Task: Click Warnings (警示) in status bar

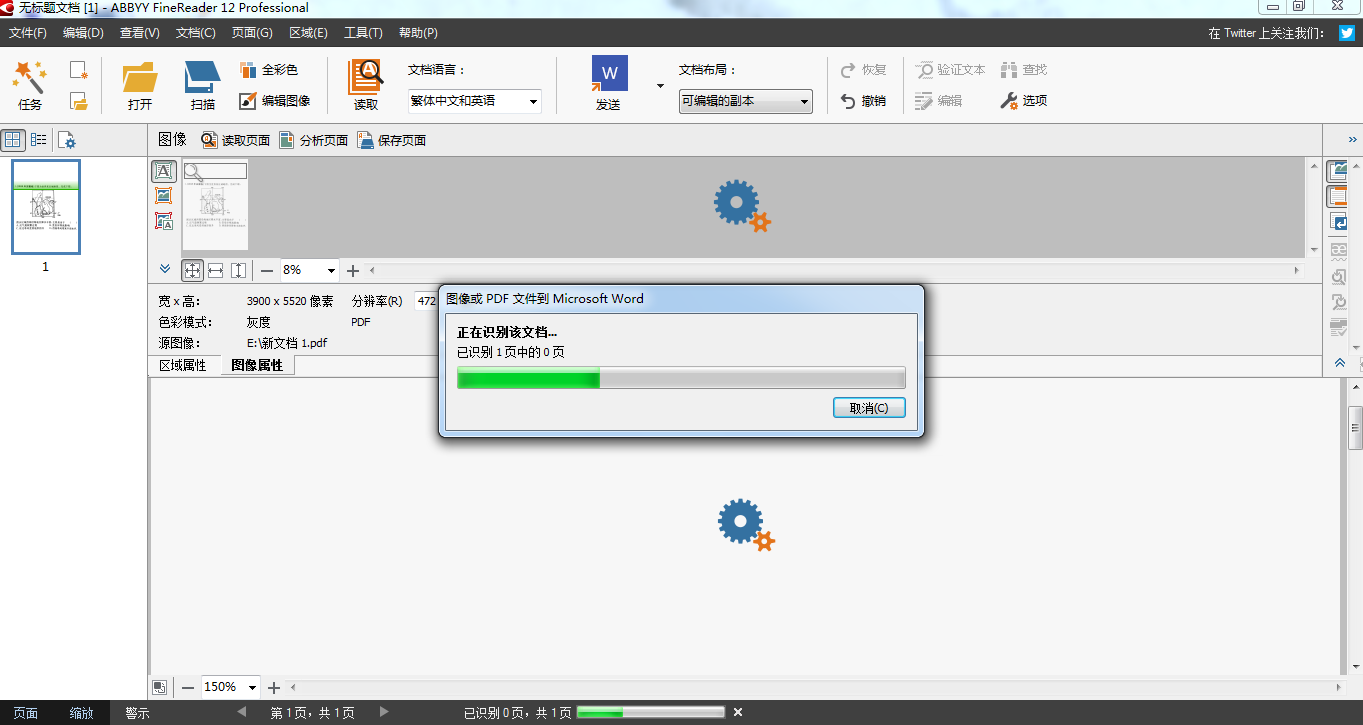Action: point(137,713)
